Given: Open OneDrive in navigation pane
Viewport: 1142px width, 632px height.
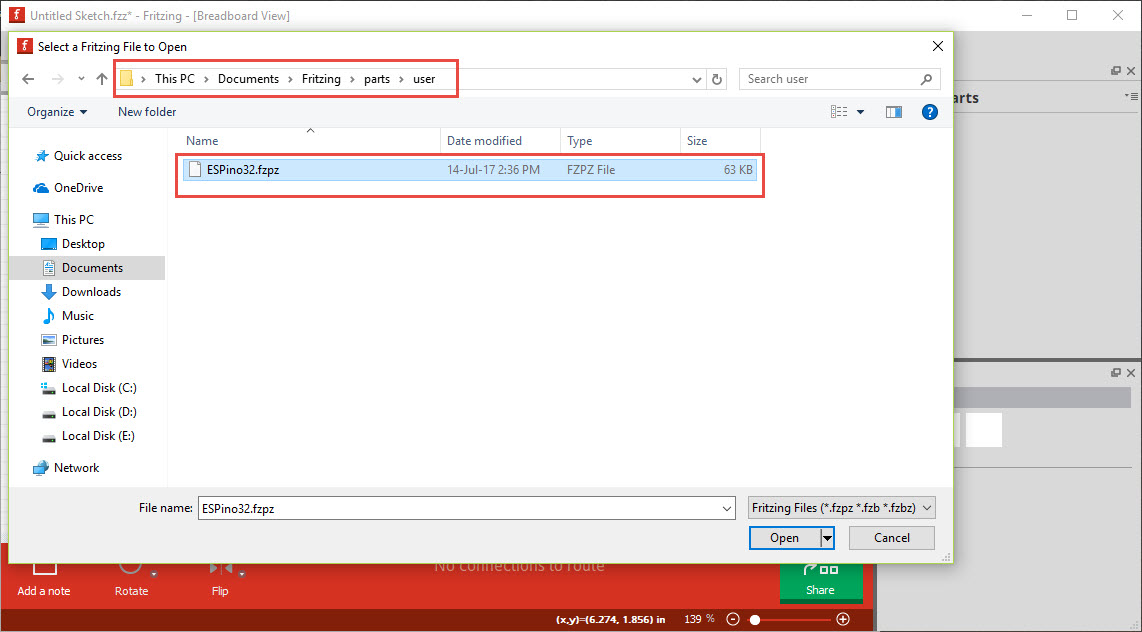Looking at the screenshot, I should click(68, 188).
